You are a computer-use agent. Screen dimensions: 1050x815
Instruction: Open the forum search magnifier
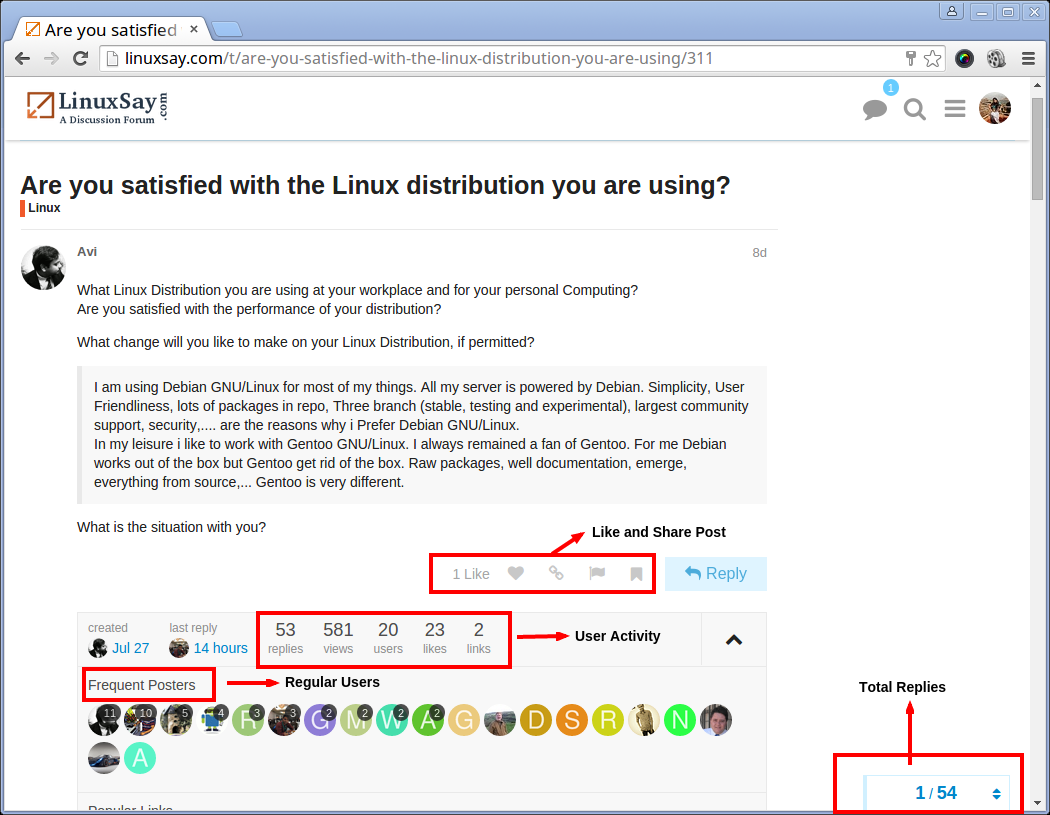914,108
